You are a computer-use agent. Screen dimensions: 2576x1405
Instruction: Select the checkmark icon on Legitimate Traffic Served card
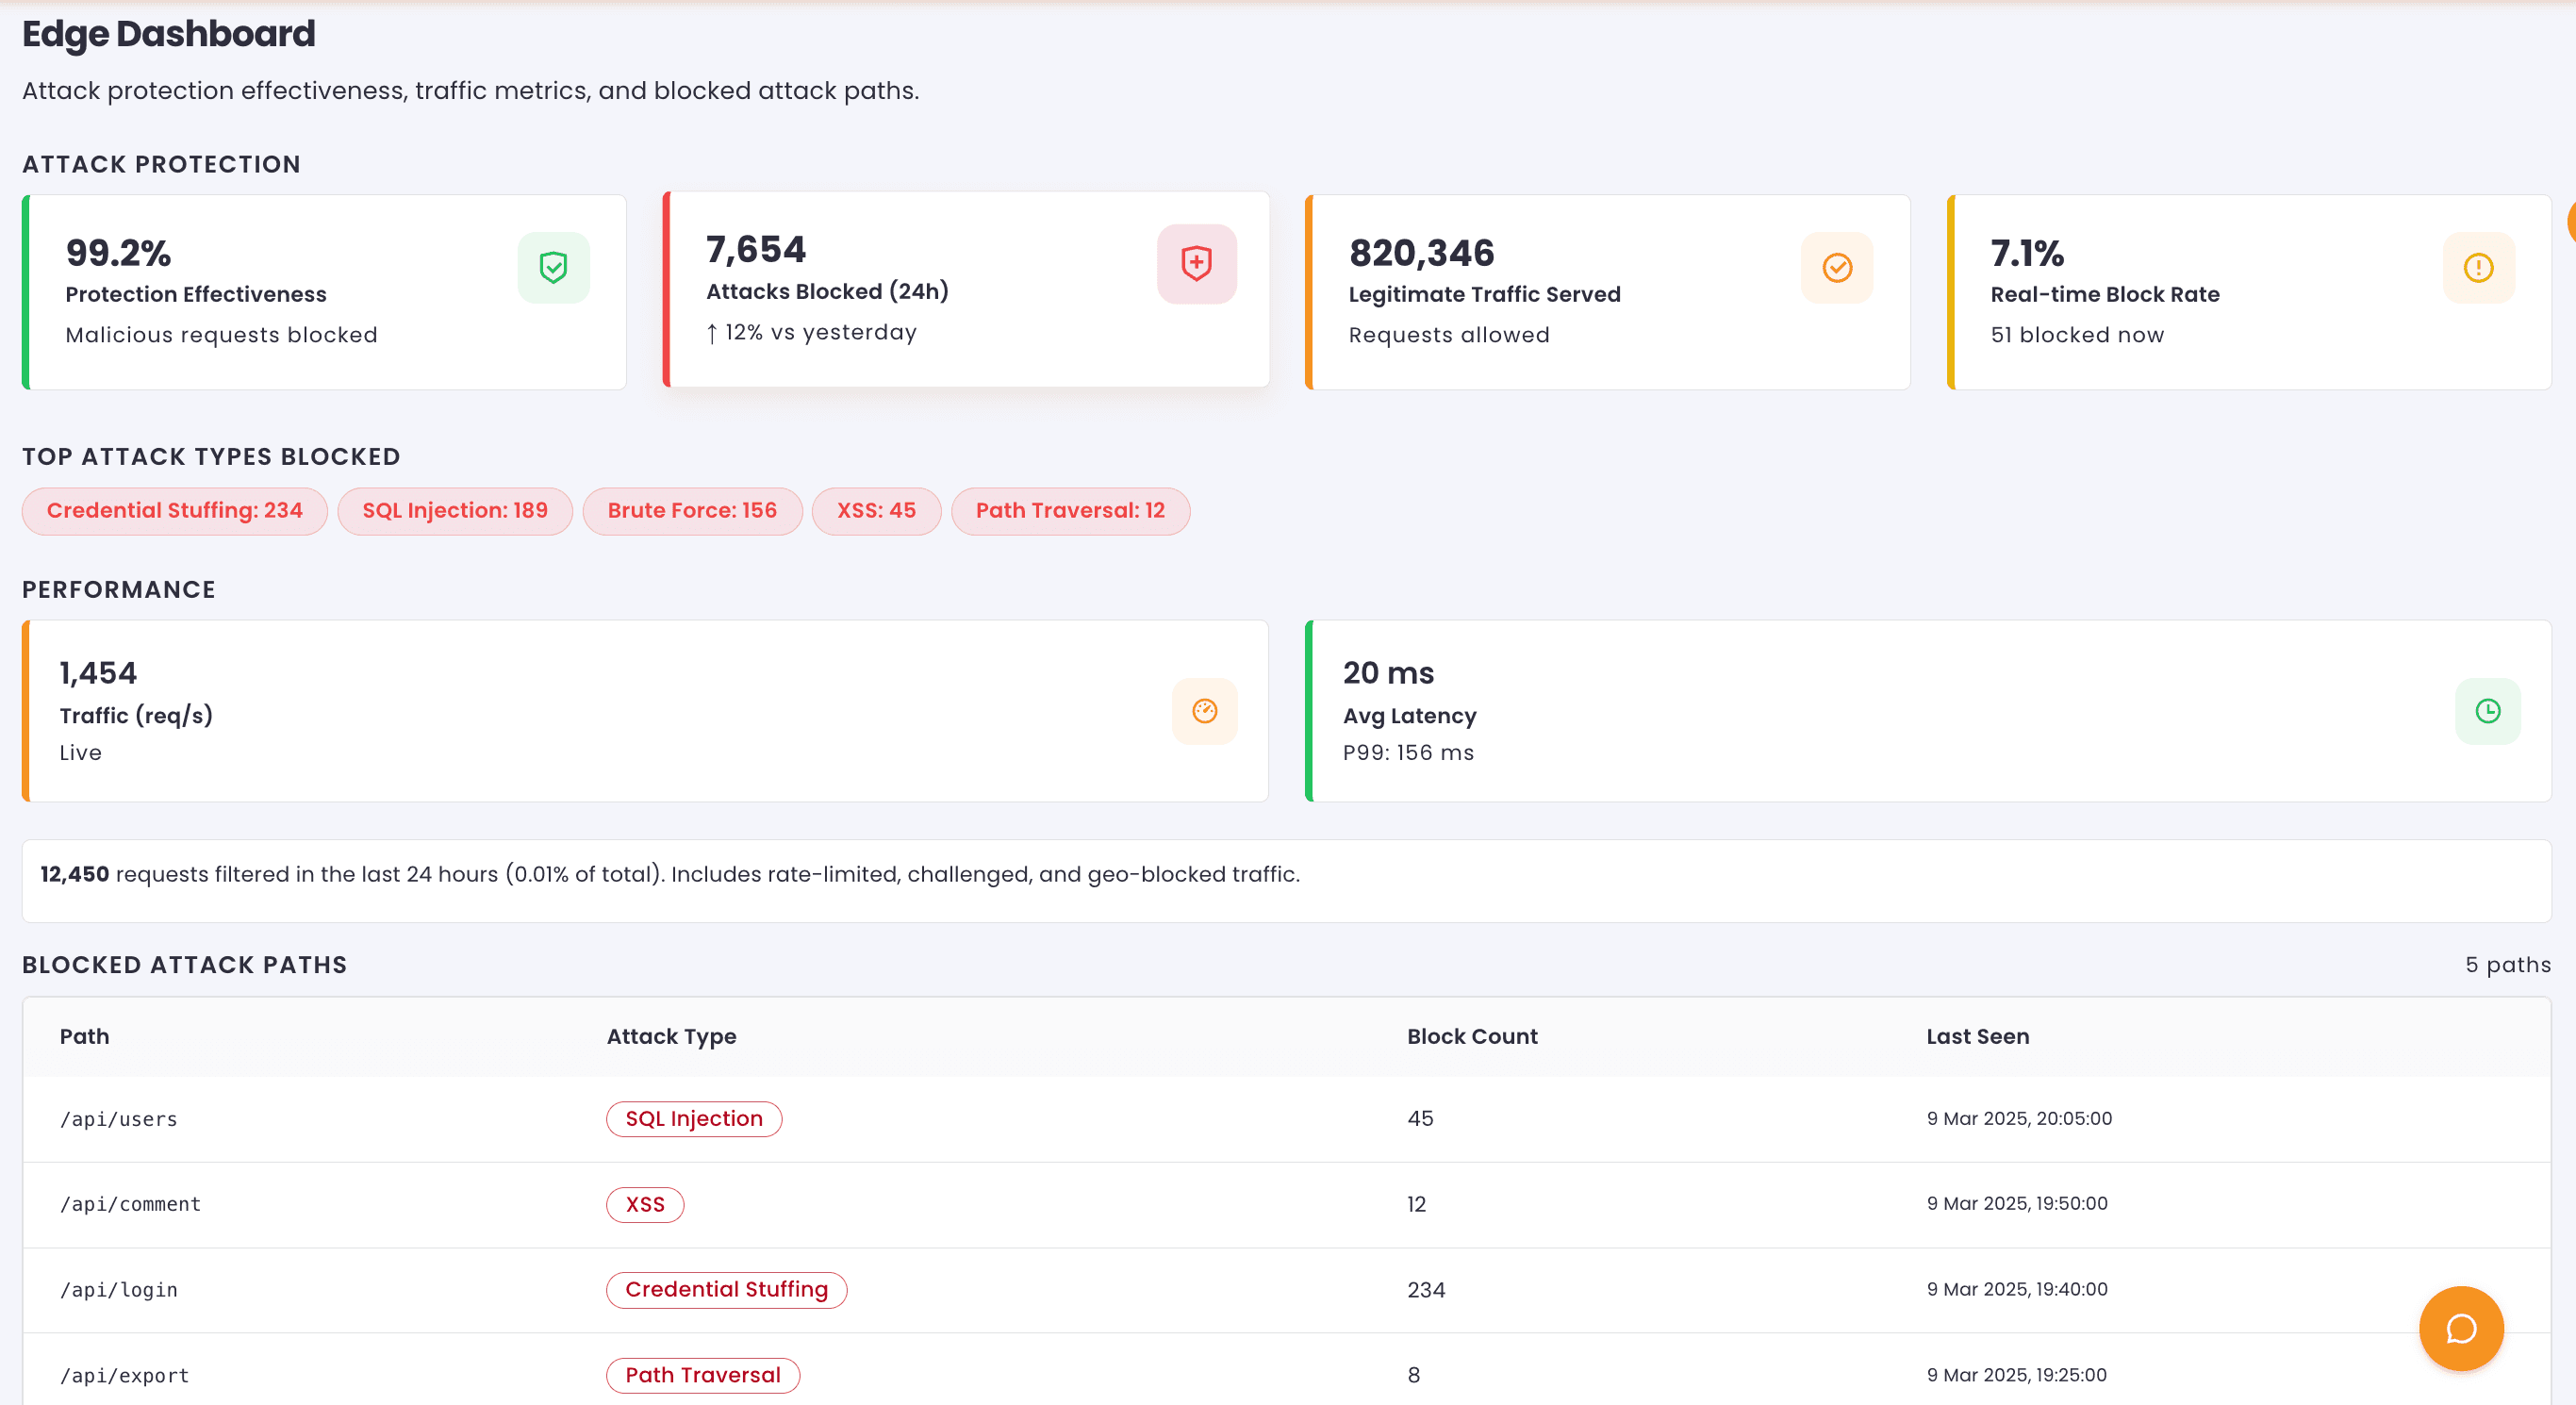1837,267
